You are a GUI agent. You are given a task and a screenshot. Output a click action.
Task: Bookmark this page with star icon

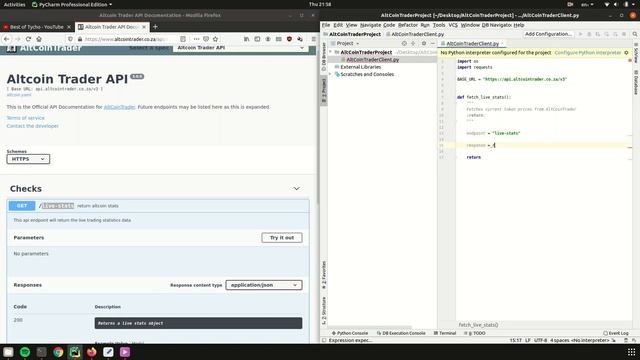point(215,39)
